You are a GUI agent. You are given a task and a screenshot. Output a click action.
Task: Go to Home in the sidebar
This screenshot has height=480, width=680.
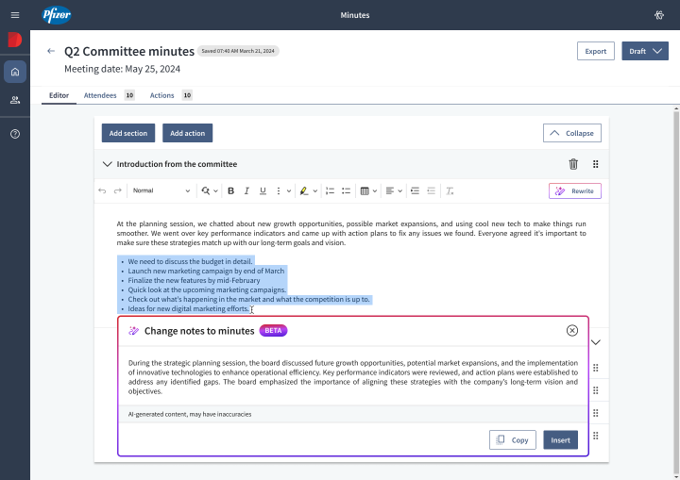(x=15, y=72)
